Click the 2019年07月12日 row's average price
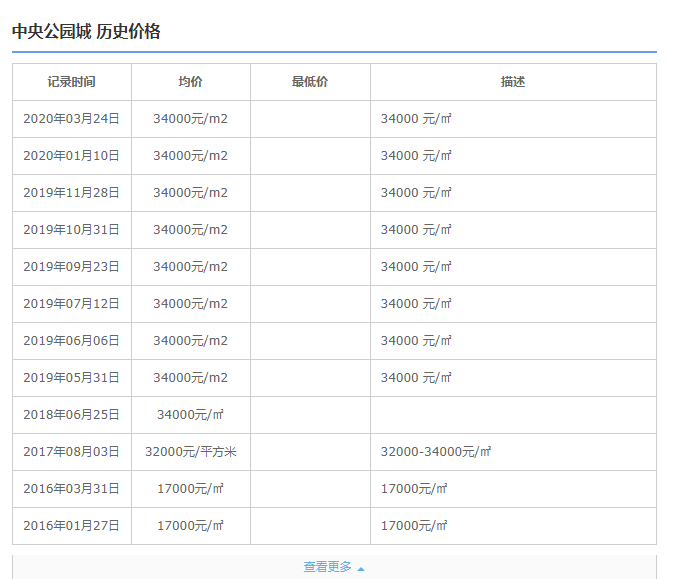Viewport: 685px width, 579px height. pyautogui.click(x=190, y=304)
